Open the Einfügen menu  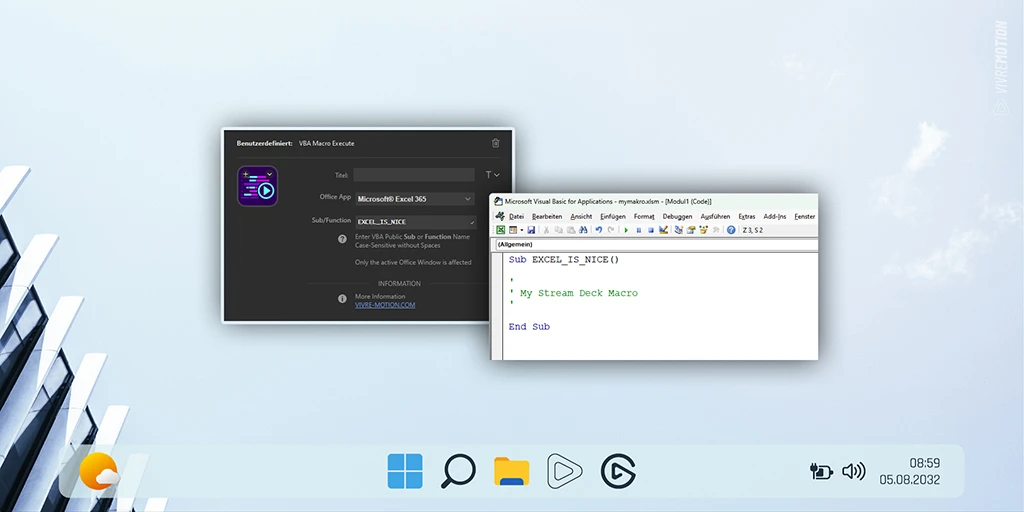[612, 216]
